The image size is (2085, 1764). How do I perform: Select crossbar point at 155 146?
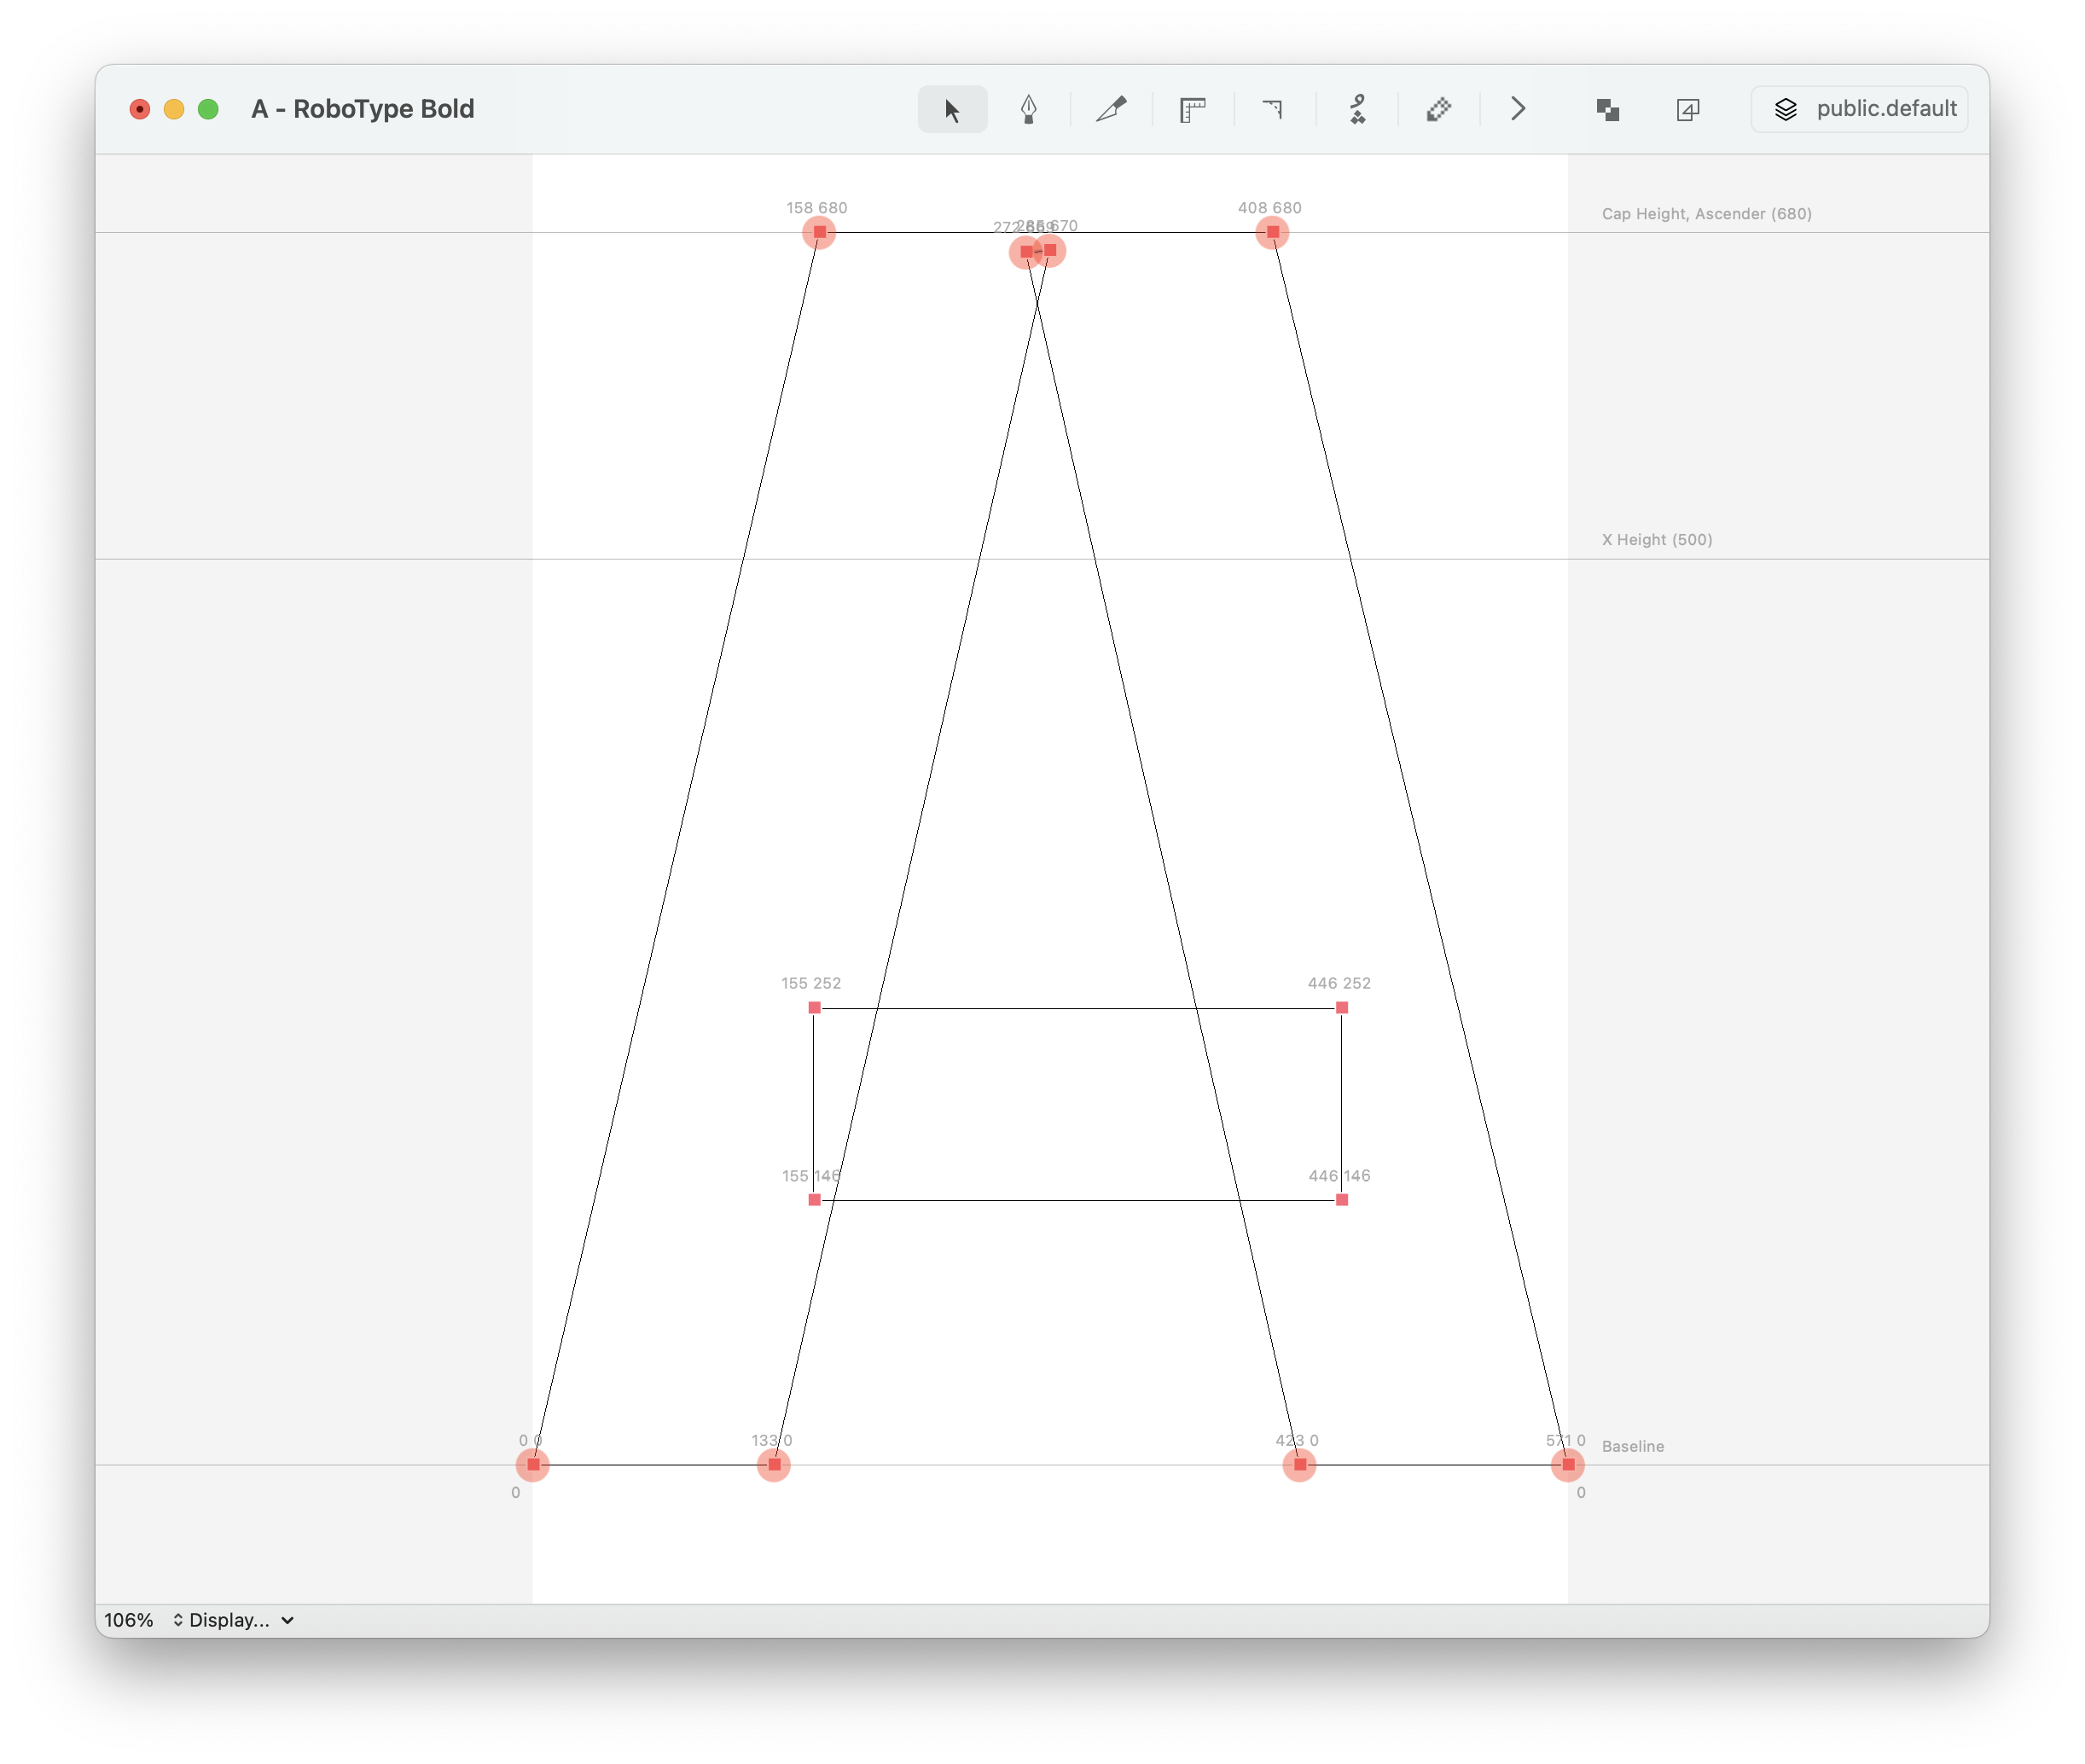[x=814, y=1199]
